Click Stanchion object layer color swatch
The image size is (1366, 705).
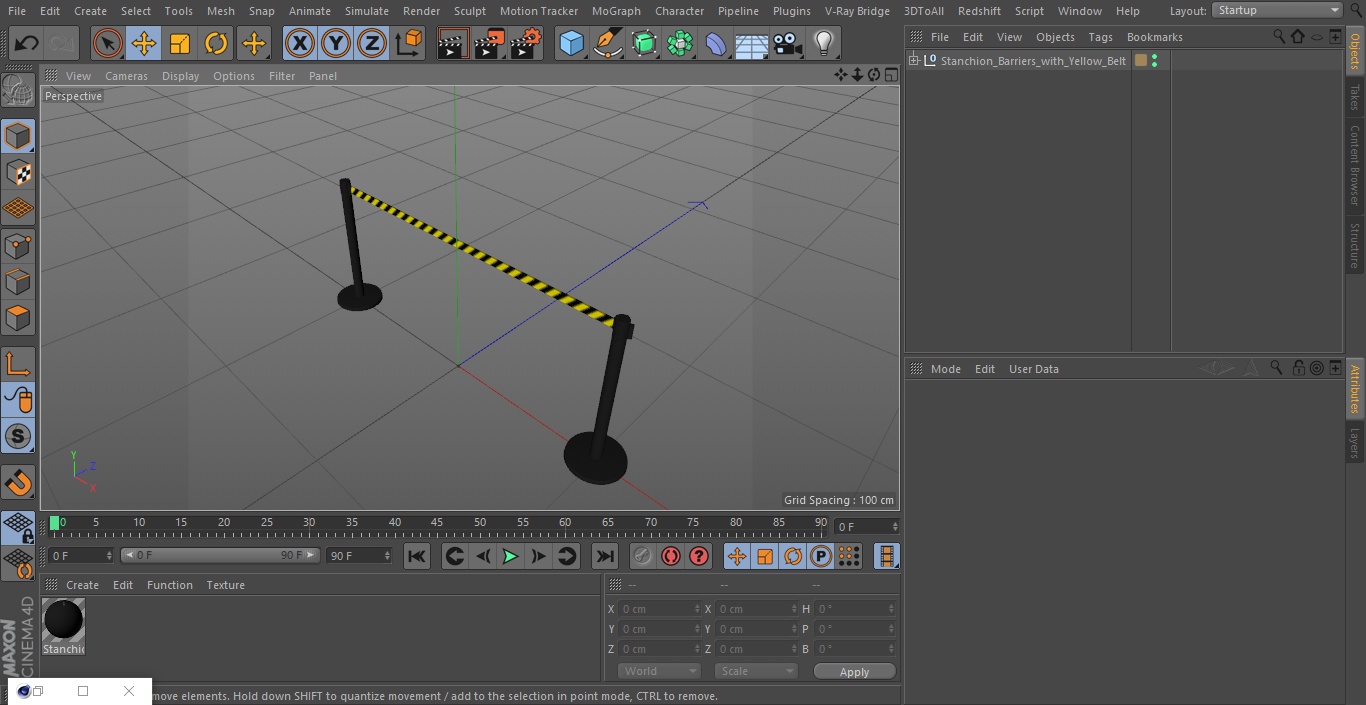[1140, 61]
